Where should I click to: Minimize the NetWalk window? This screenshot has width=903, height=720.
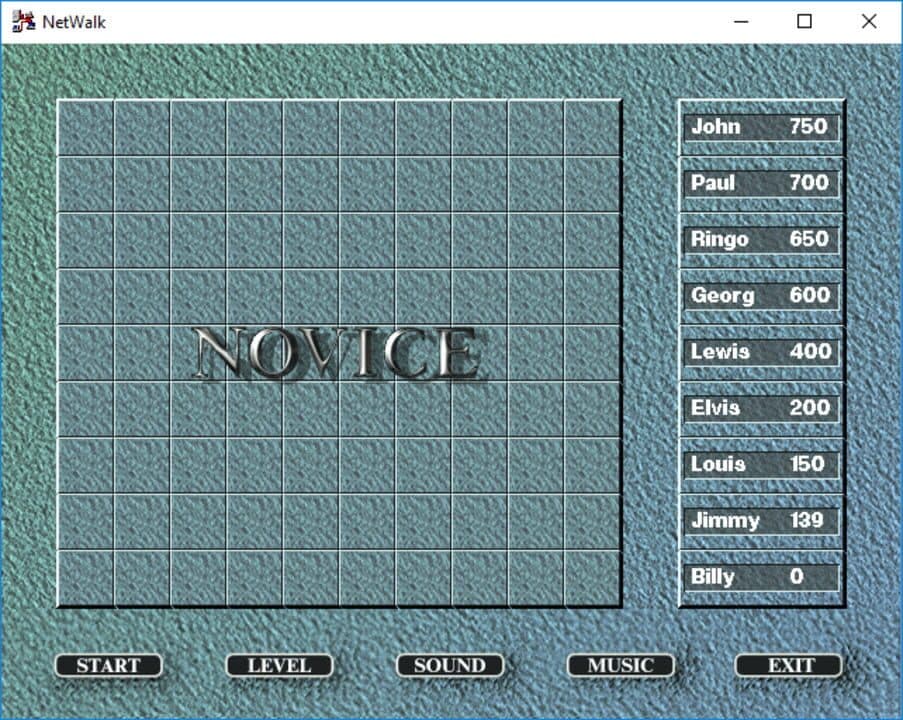(741, 22)
